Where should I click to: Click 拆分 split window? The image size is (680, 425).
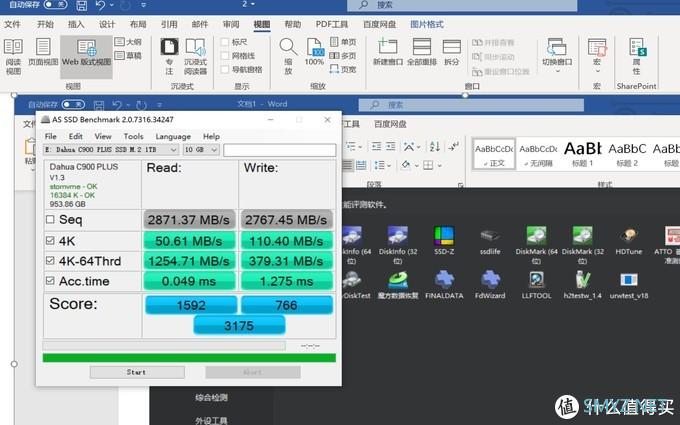tap(451, 52)
